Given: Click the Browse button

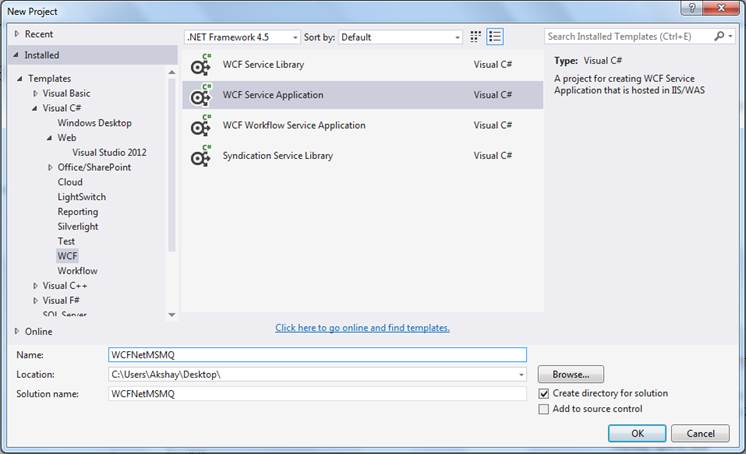Looking at the screenshot, I should (x=571, y=374).
